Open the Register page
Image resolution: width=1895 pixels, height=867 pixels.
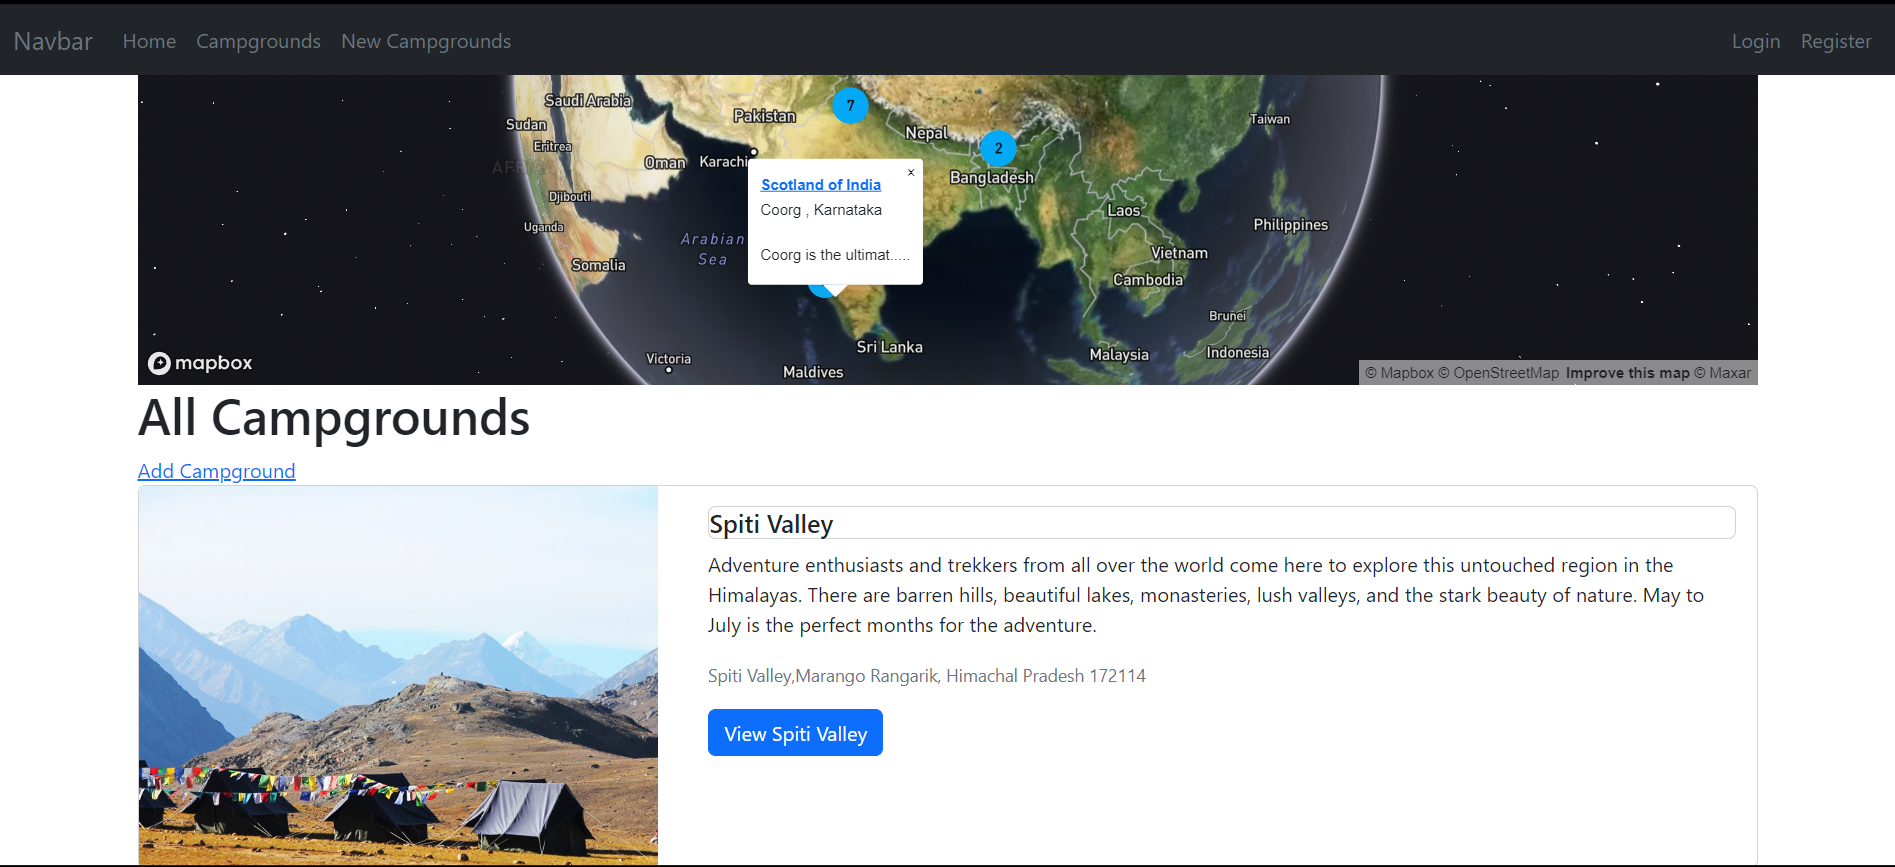pos(1836,41)
